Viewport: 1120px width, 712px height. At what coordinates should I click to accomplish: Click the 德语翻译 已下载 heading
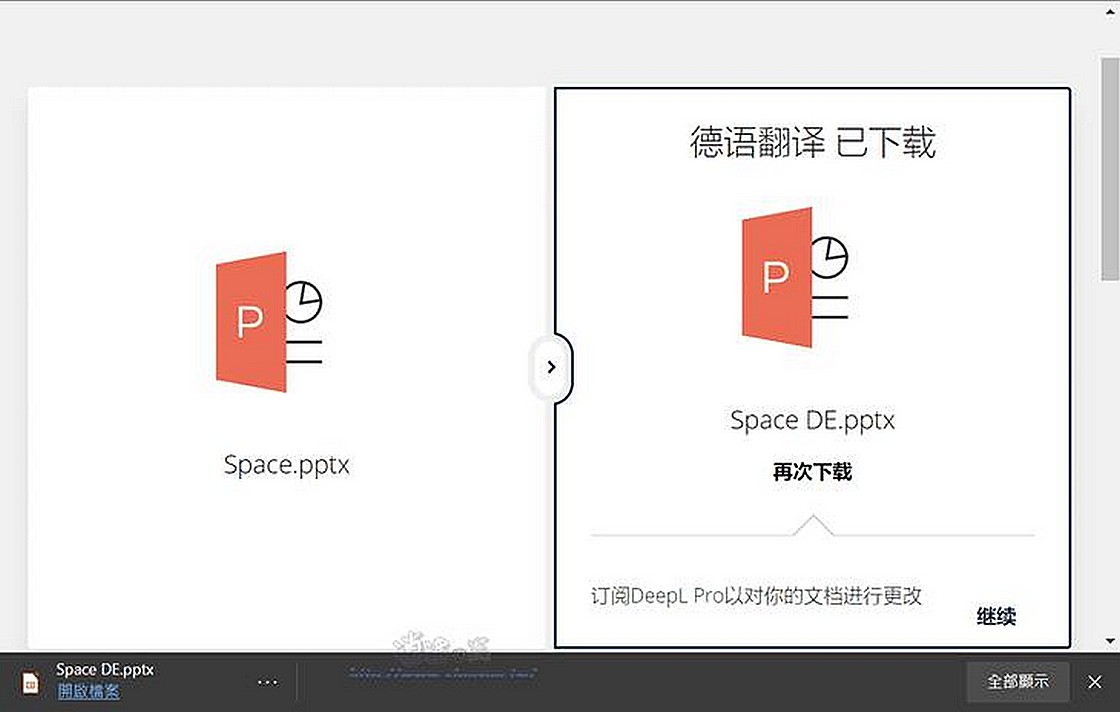[x=812, y=141]
